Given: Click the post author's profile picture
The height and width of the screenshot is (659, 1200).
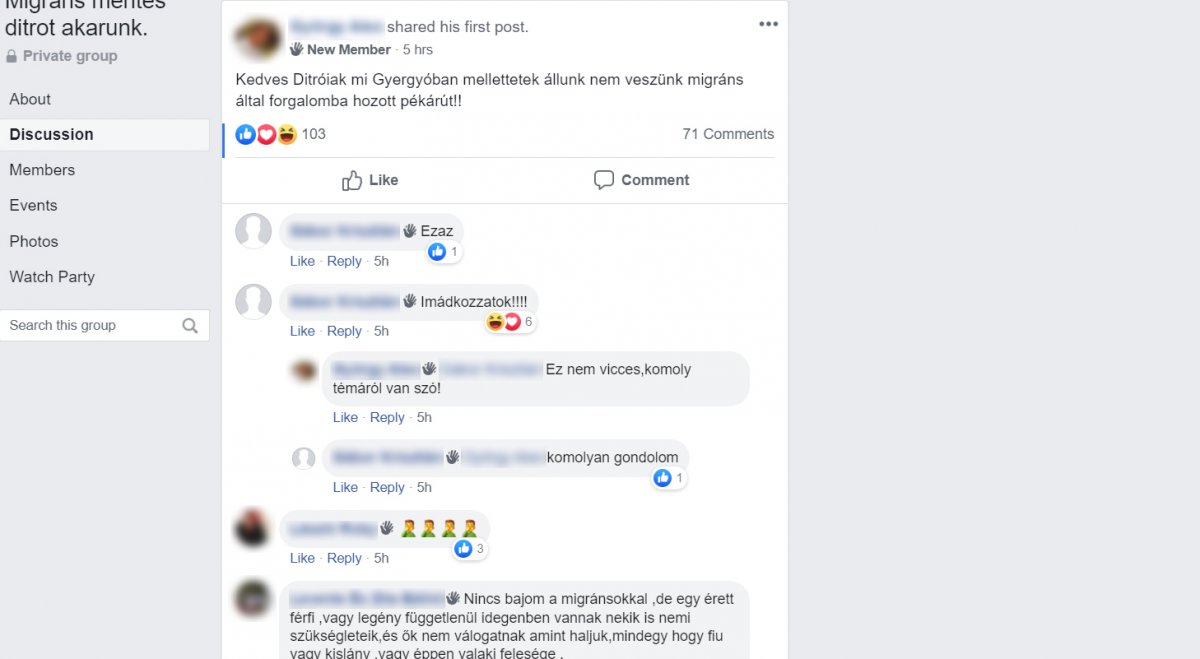Looking at the screenshot, I should [x=258, y=37].
